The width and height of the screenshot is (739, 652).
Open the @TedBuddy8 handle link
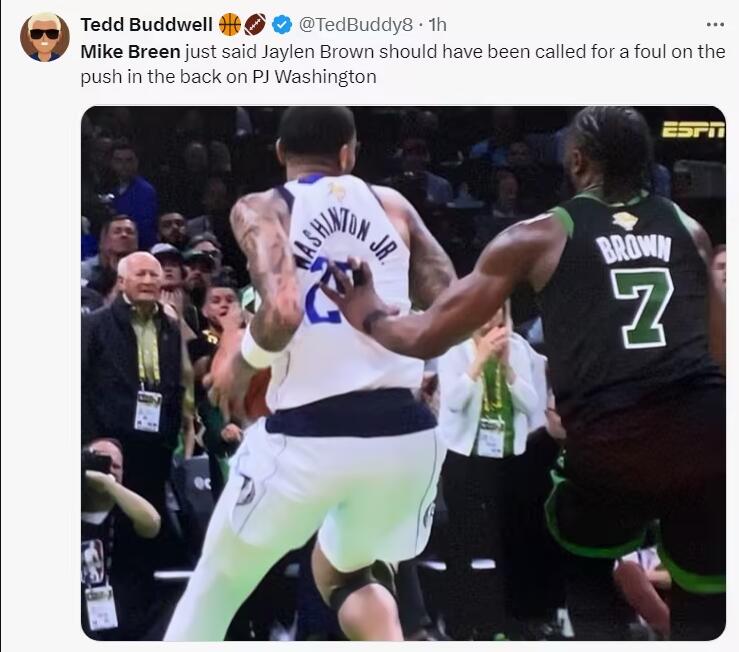(356, 25)
